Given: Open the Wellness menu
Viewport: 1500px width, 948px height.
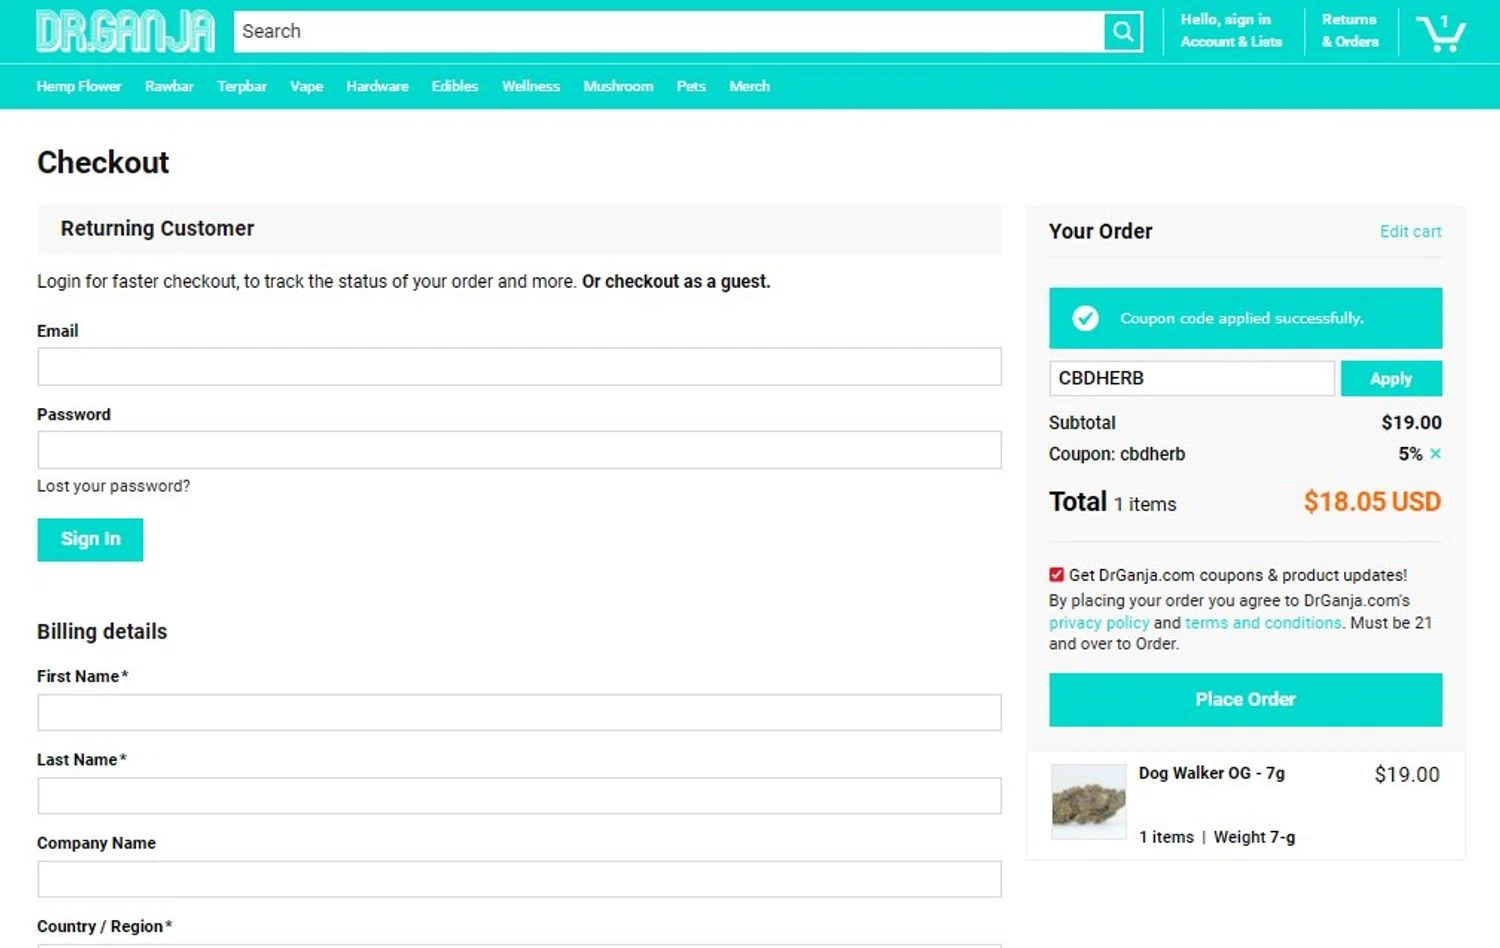Looking at the screenshot, I should [x=531, y=86].
